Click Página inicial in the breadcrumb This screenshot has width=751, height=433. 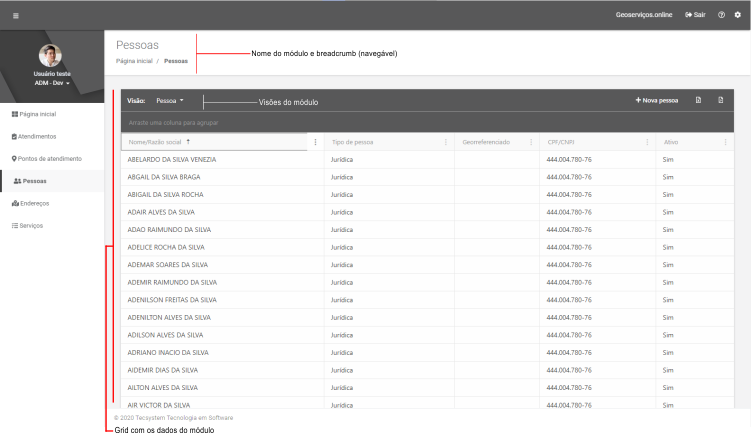(x=133, y=61)
